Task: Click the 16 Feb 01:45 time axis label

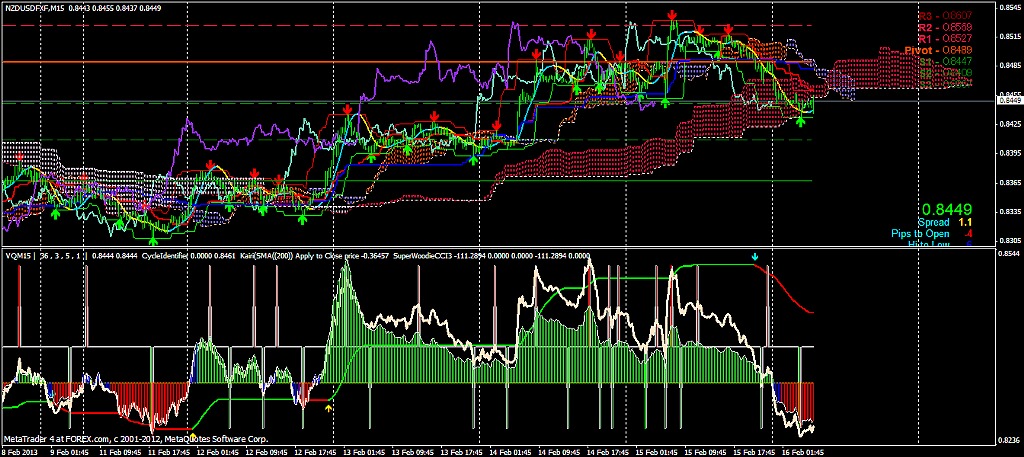Action: [801, 451]
